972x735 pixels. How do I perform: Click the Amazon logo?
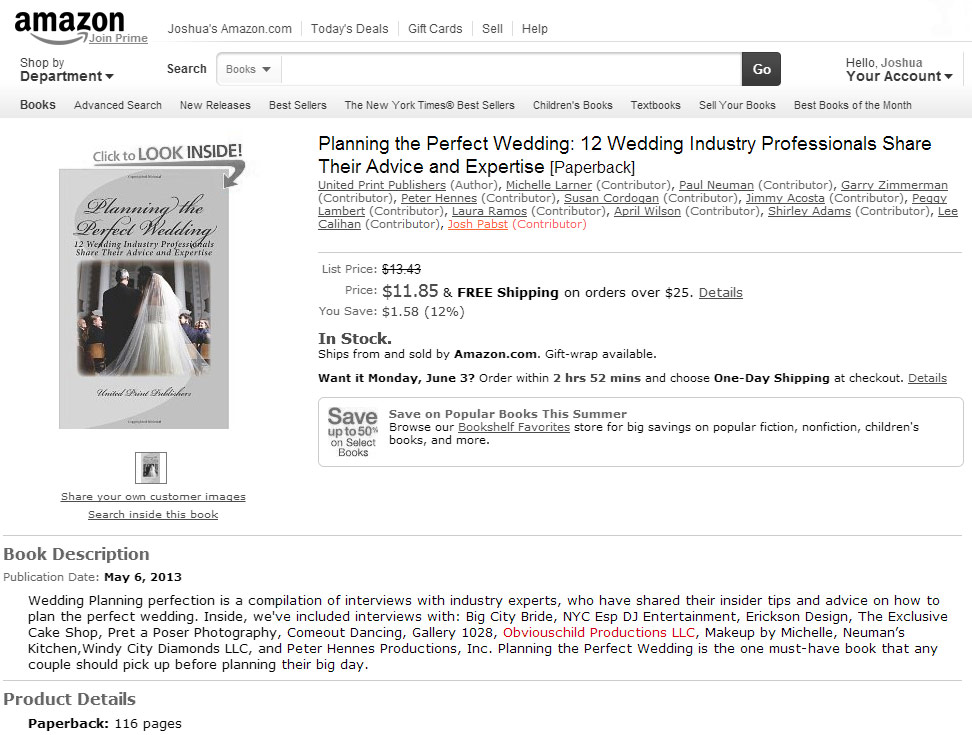point(69,27)
